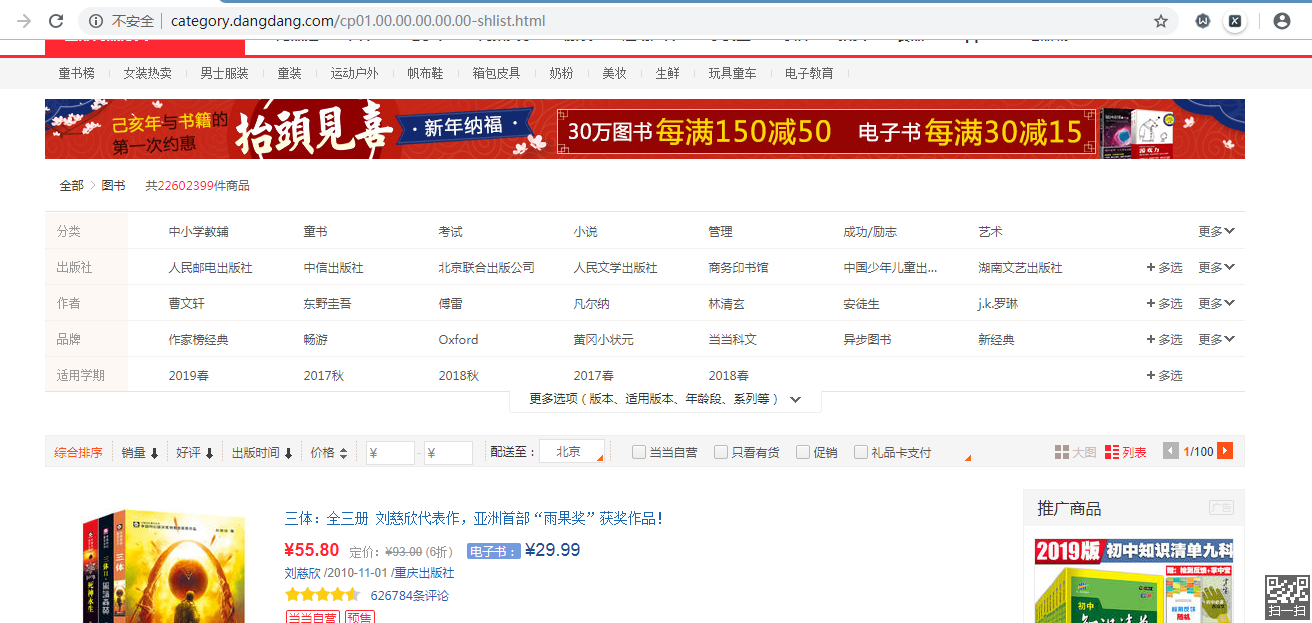Click minimum price input field
Viewport: 1312px width, 623px height.
pos(390,452)
